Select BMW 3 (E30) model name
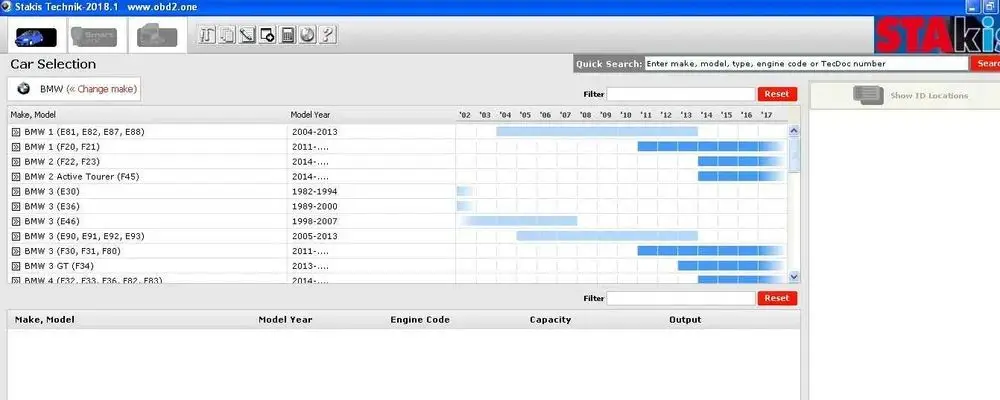Image resolution: width=1000 pixels, height=400 pixels. point(52,191)
